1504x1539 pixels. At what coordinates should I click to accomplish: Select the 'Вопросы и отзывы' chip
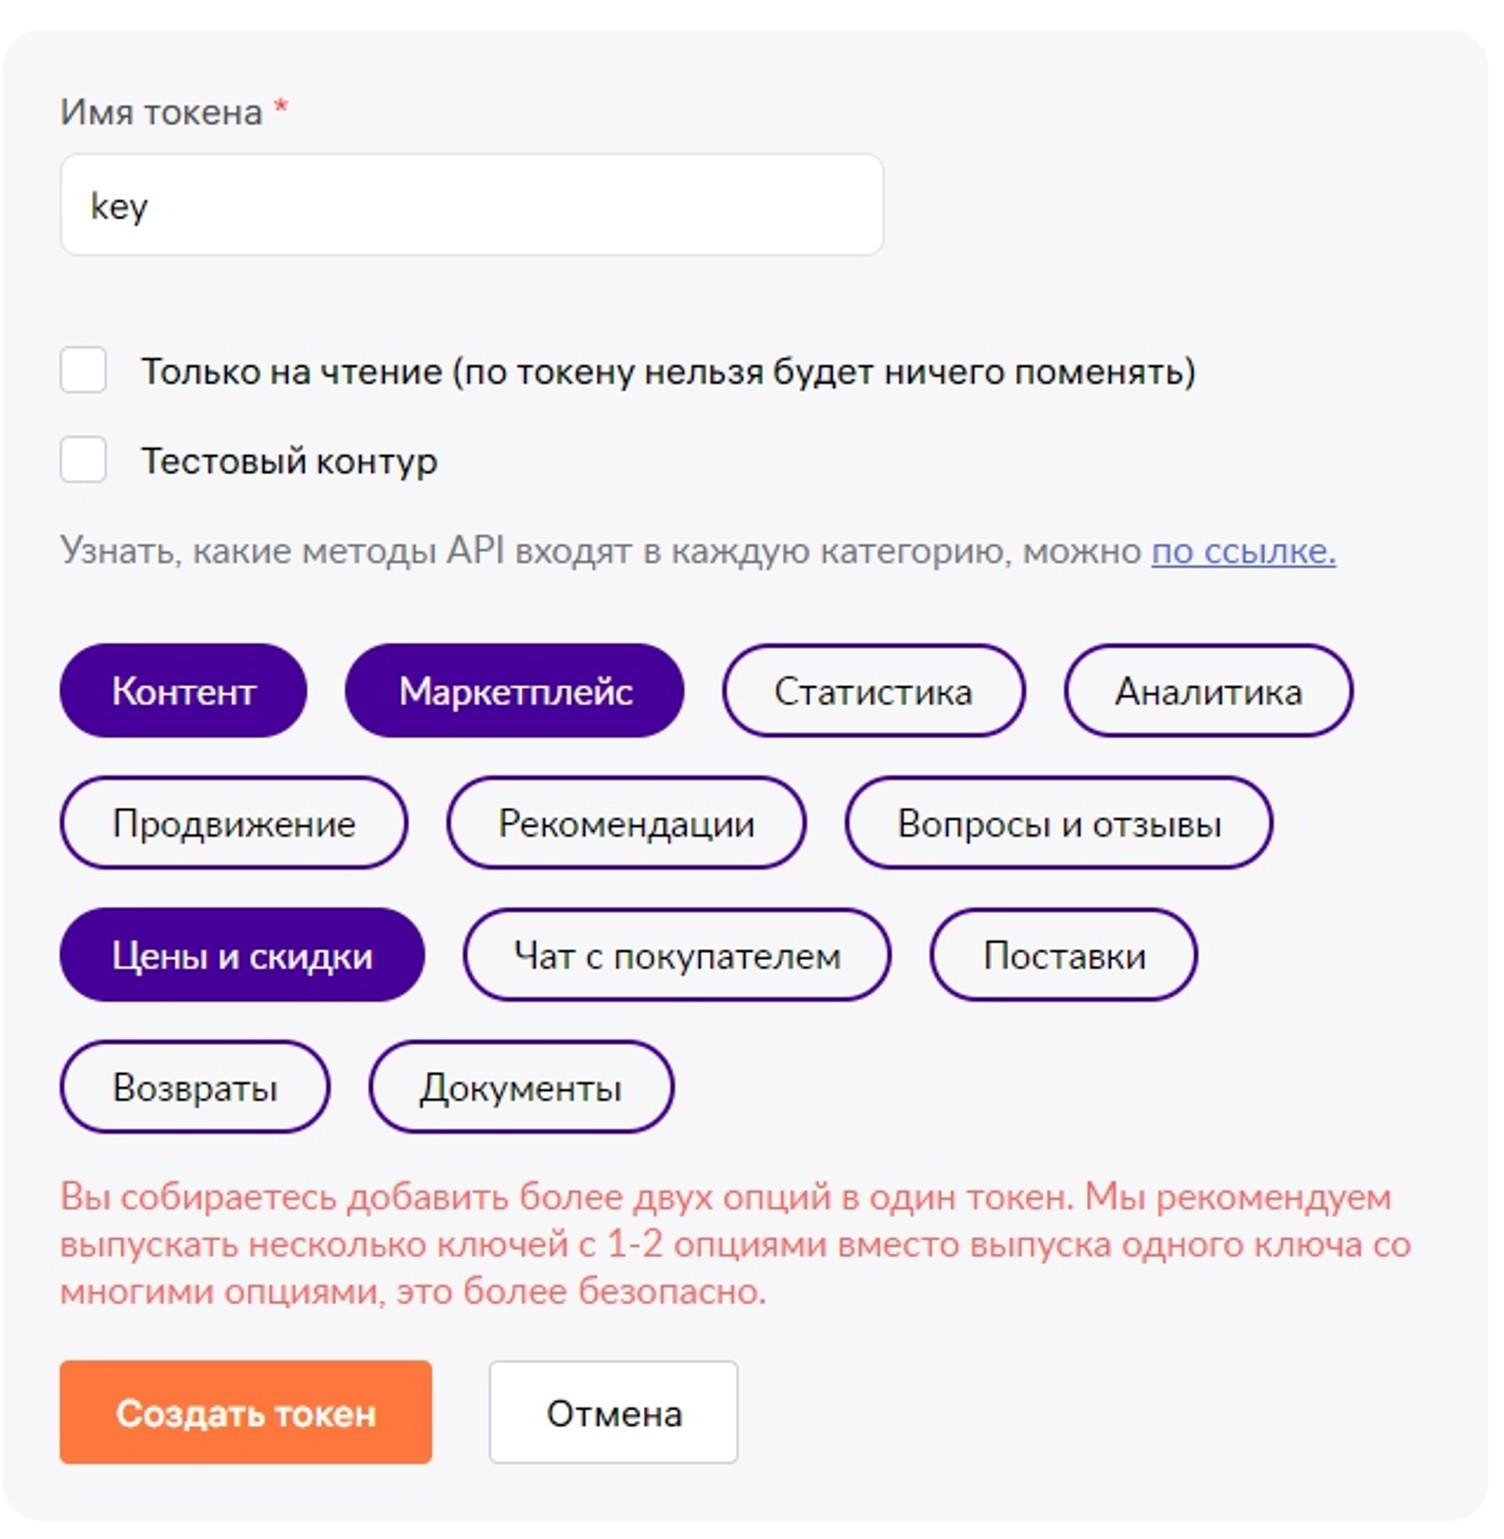click(x=1059, y=822)
